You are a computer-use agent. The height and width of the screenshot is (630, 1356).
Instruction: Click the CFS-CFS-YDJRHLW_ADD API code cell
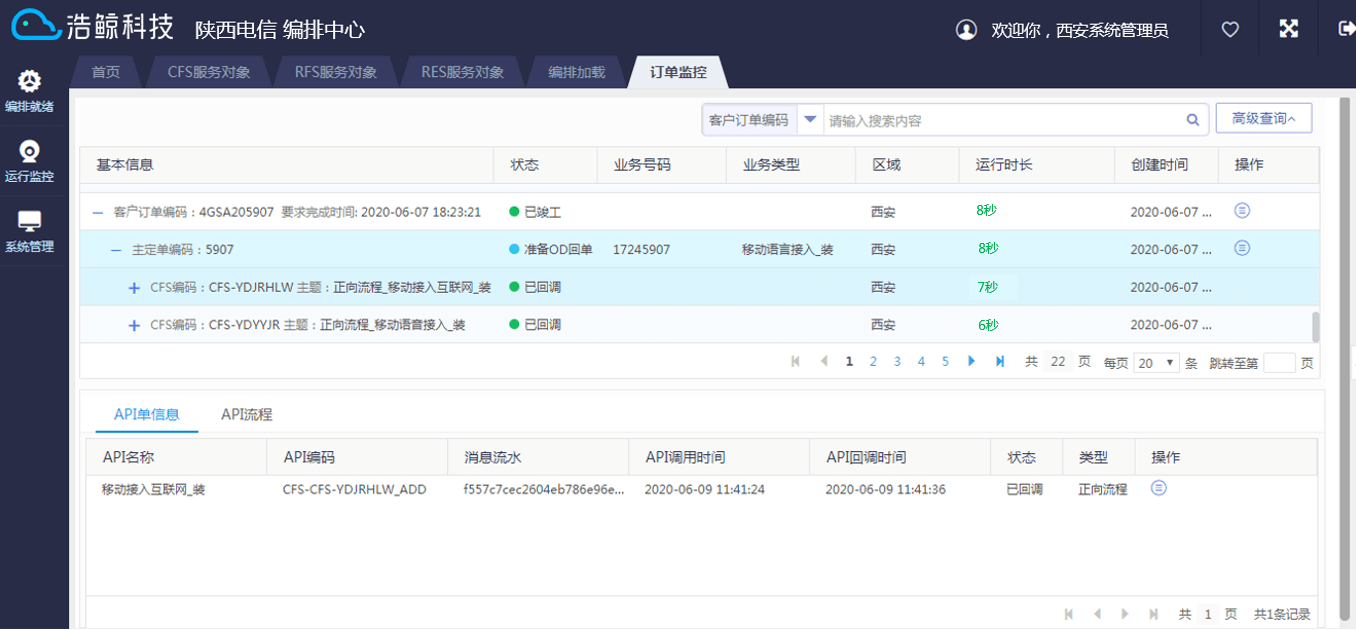point(355,490)
